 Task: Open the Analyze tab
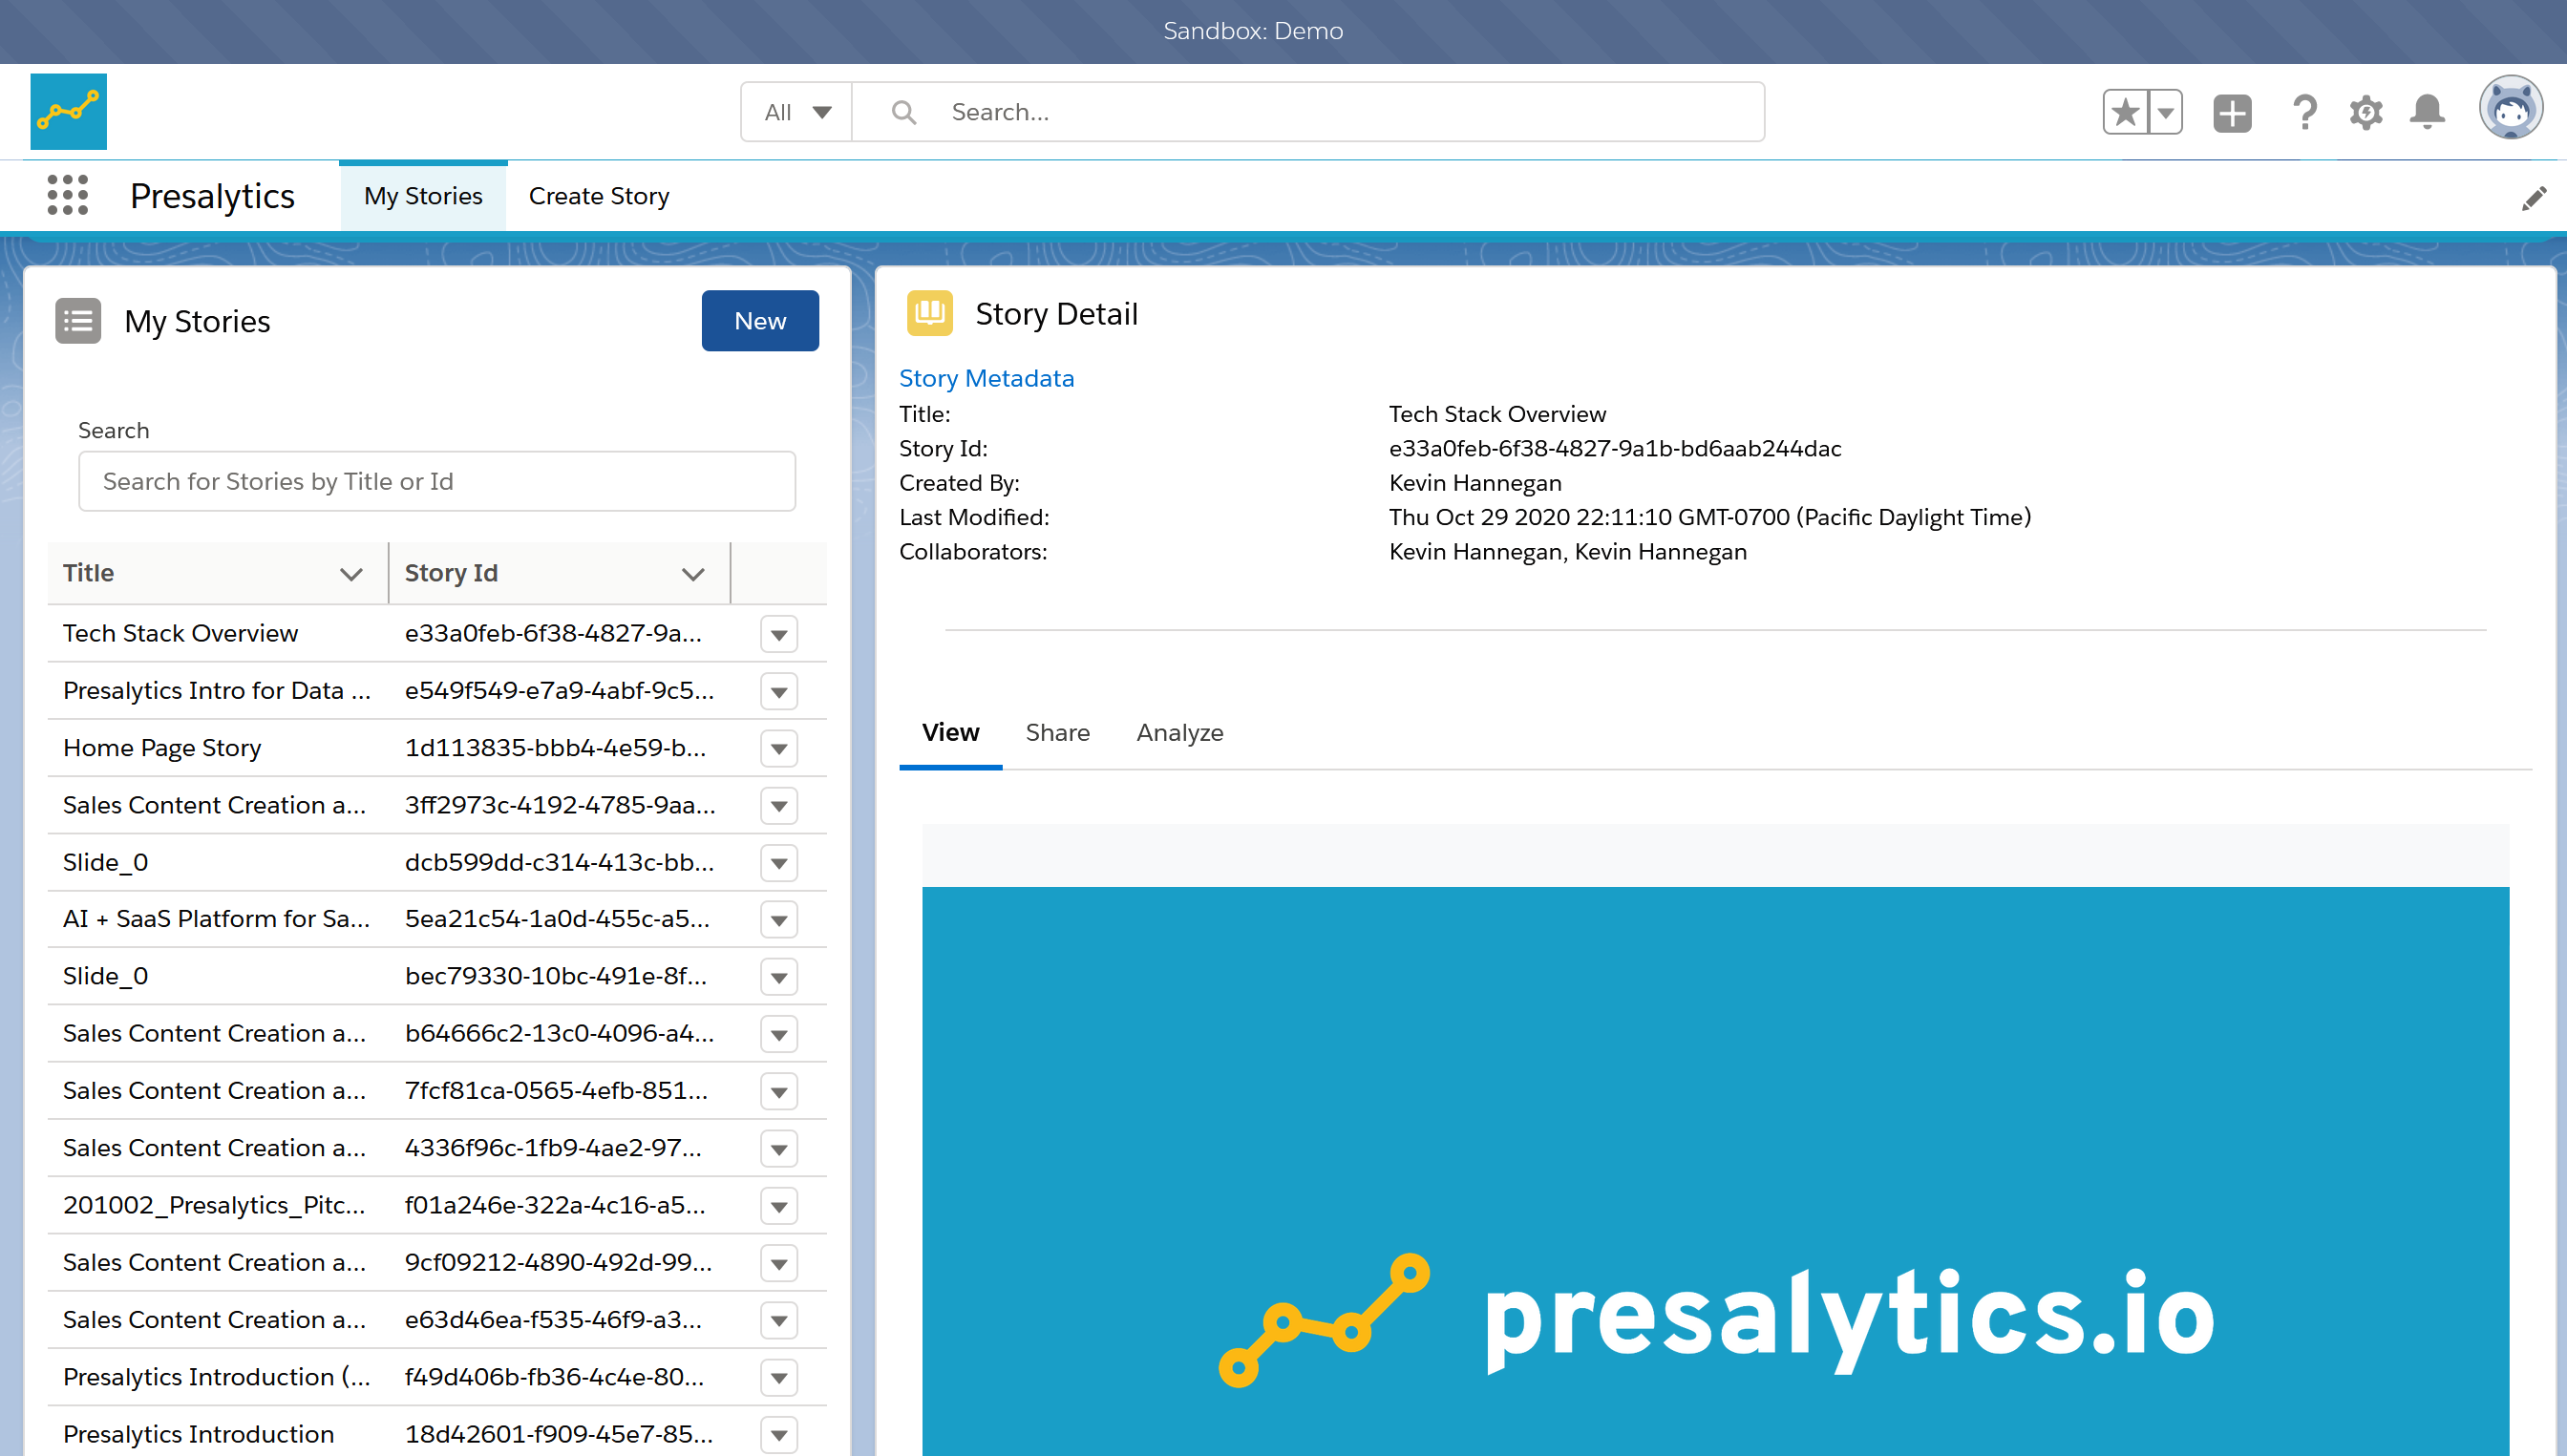click(x=1180, y=732)
